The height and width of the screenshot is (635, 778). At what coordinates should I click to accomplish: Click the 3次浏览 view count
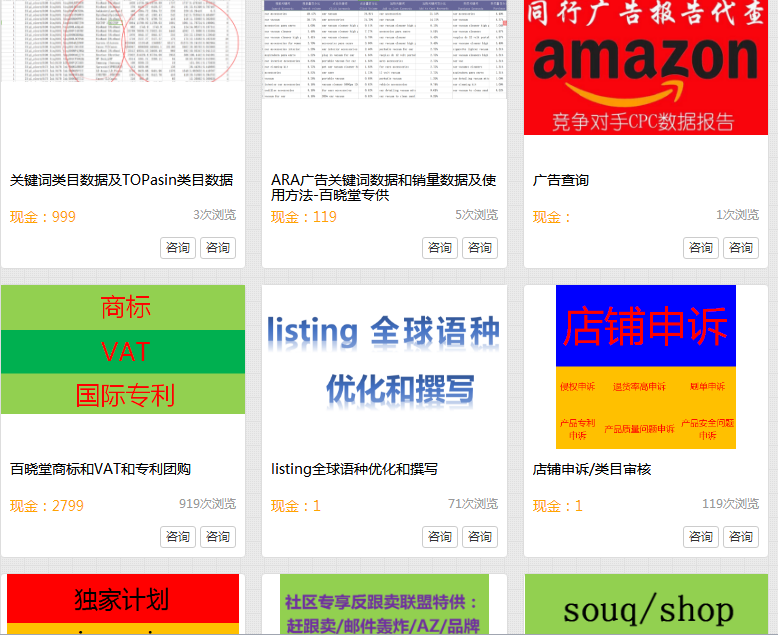click(214, 215)
